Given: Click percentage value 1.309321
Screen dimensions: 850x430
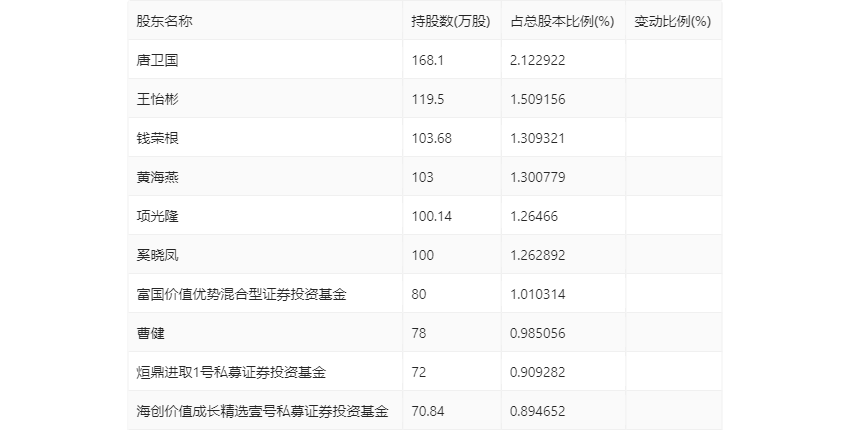Looking at the screenshot, I should tap(538, 138).
